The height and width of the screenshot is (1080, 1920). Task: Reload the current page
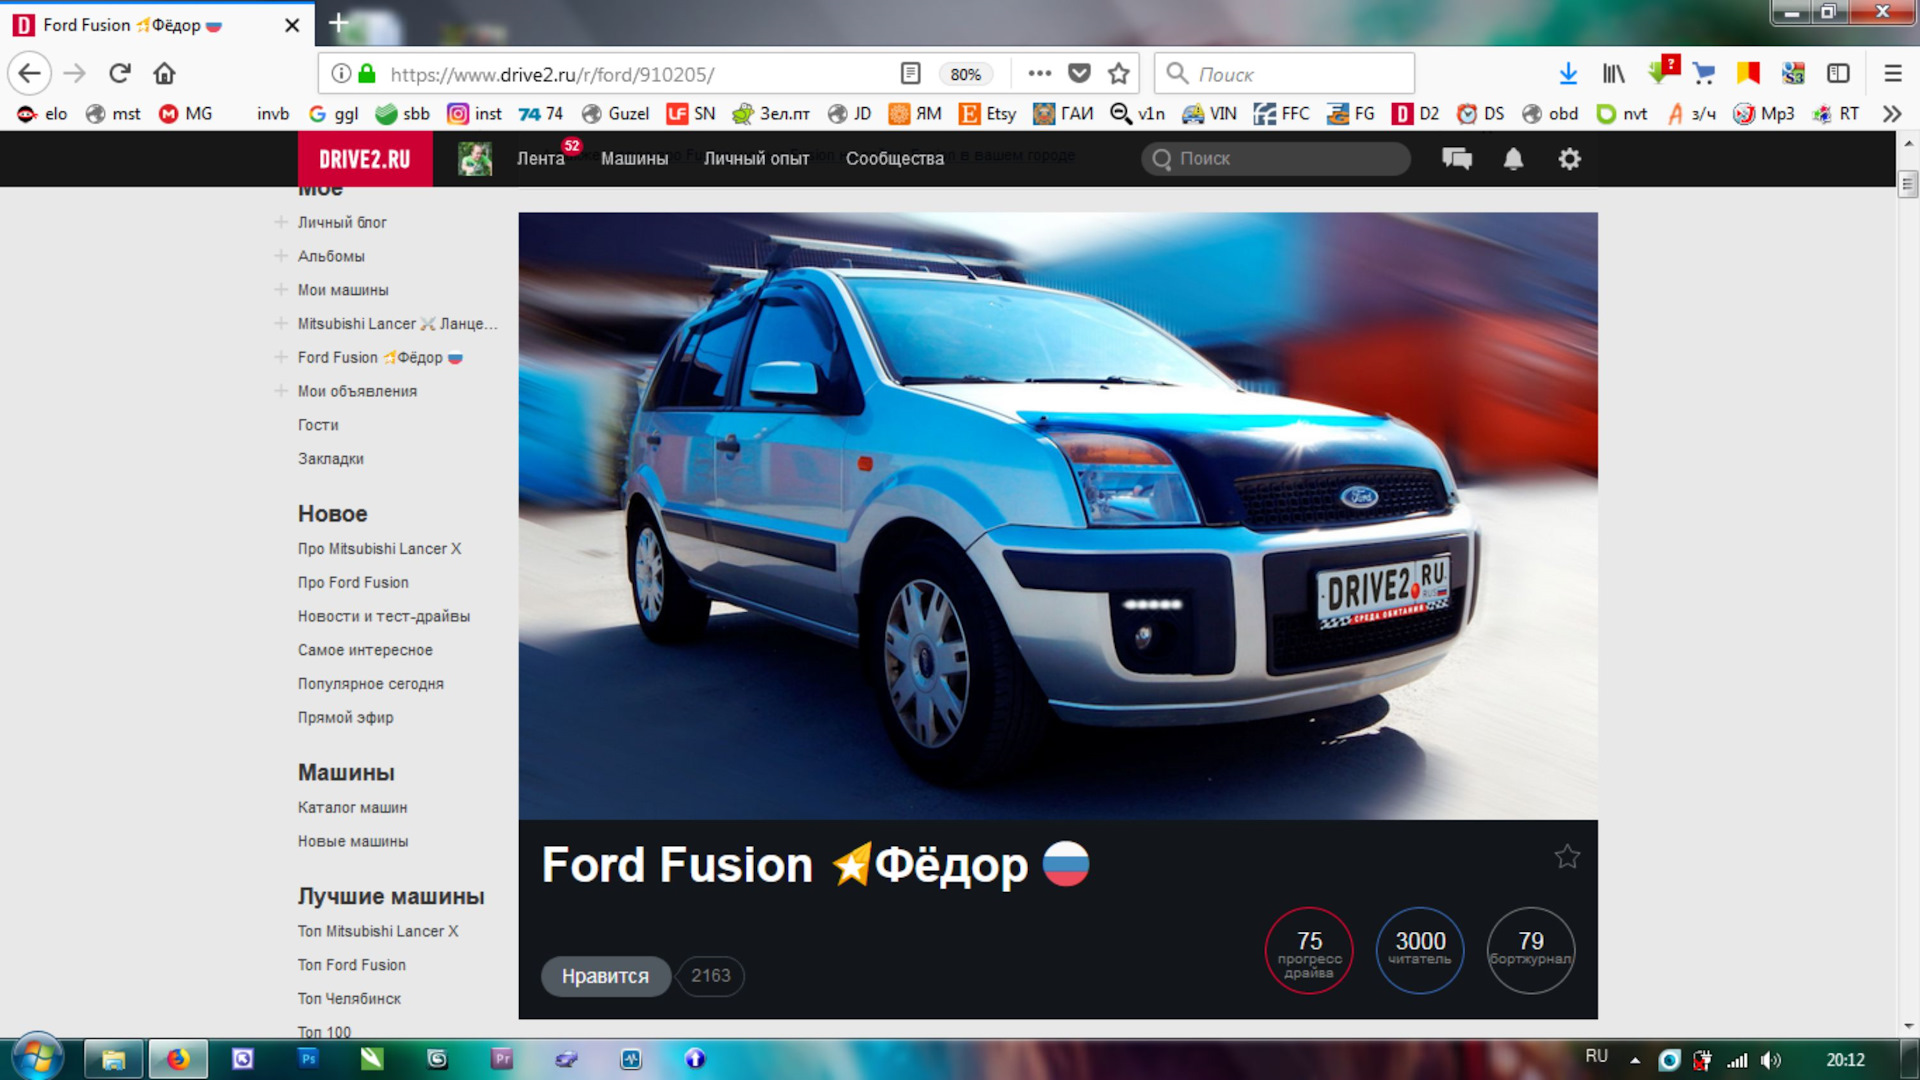click(120, 73)
